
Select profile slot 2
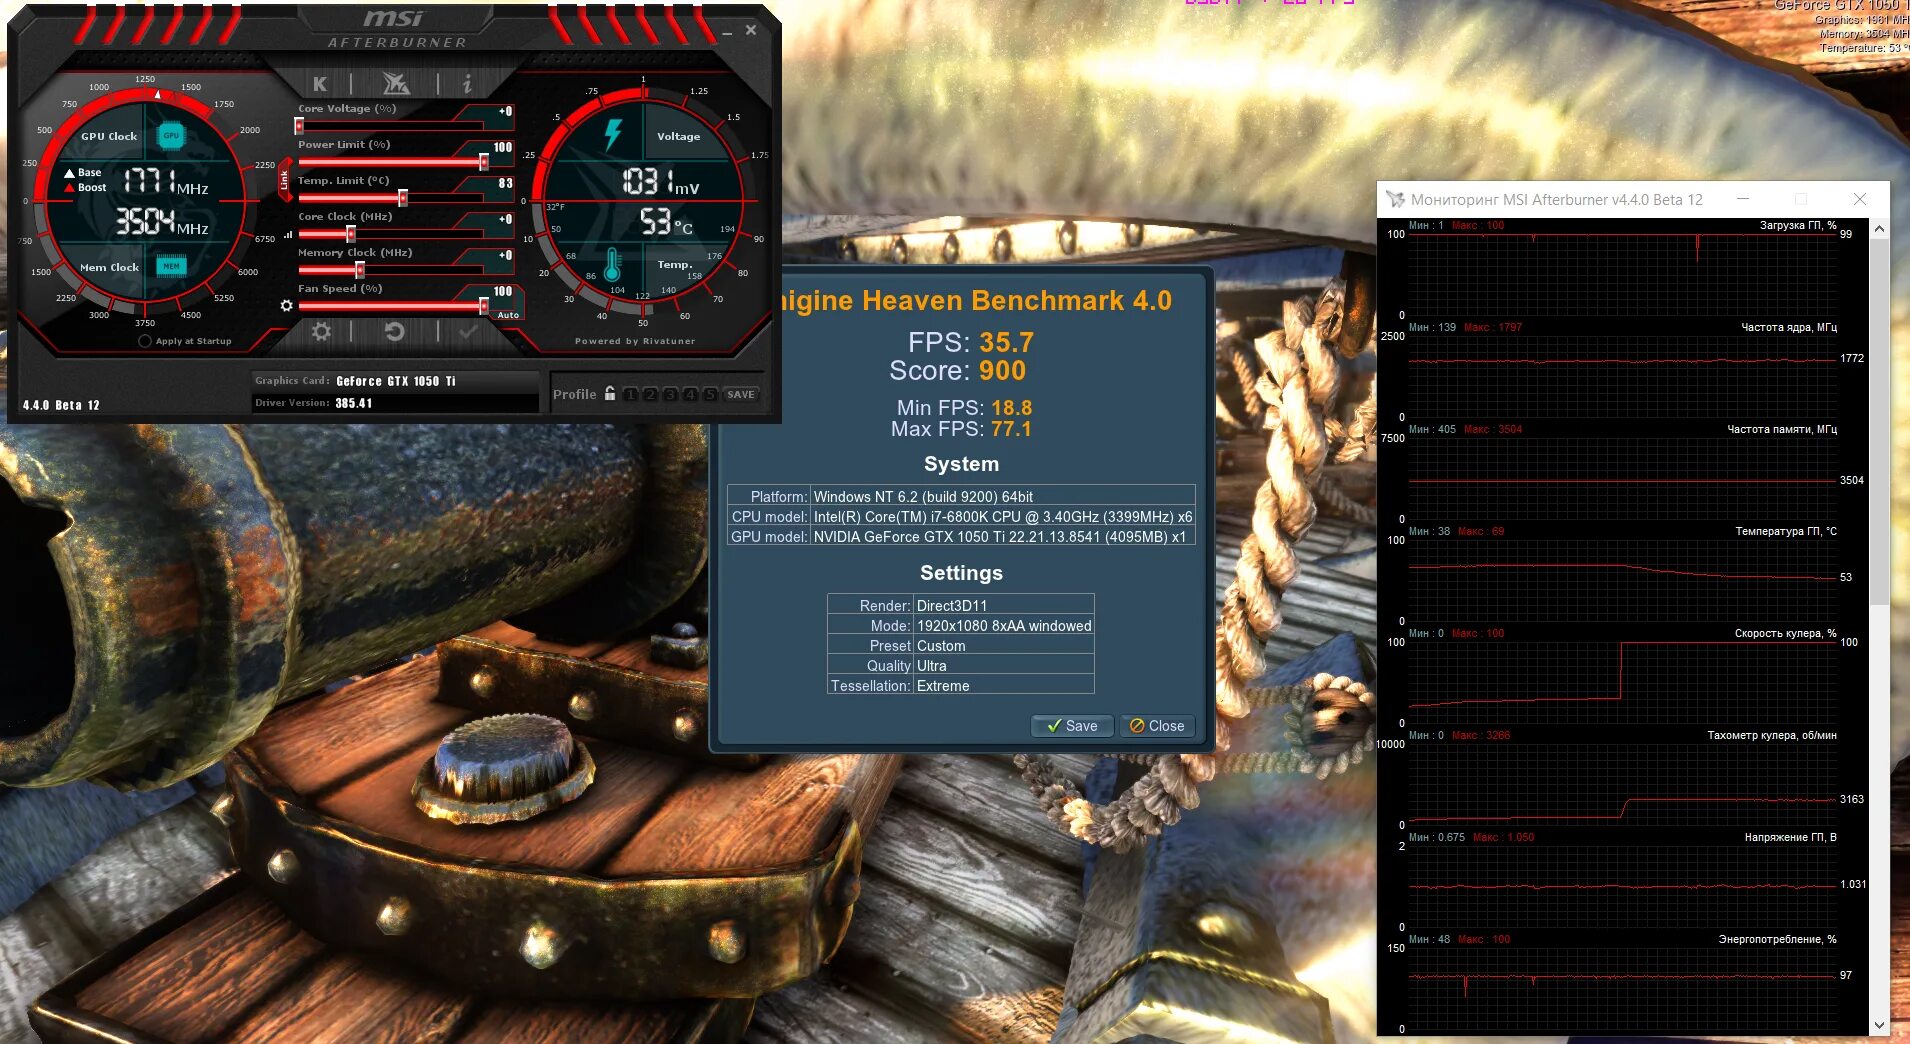(x=650, y=394)
